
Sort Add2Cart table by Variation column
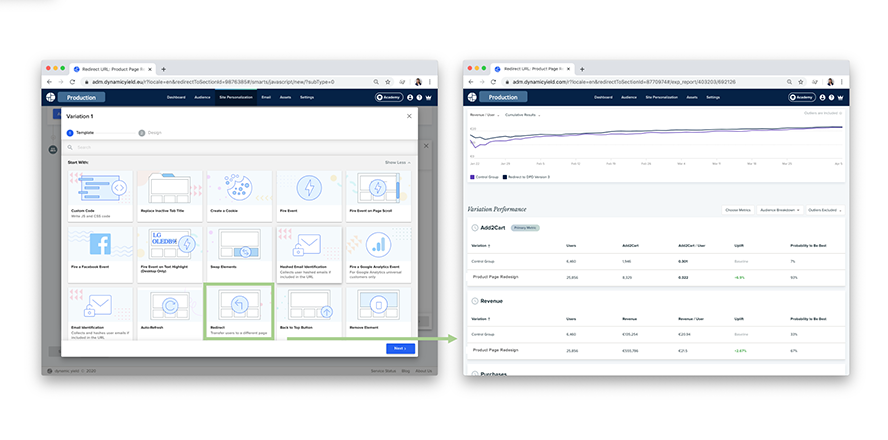pos(481,246)
